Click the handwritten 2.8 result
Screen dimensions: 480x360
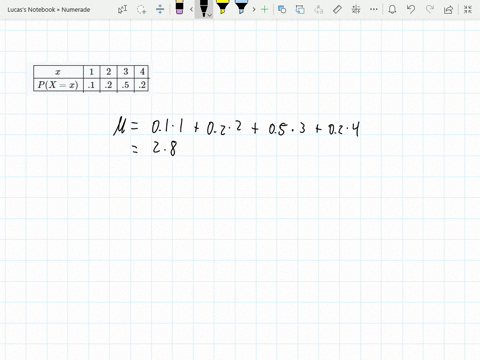pos(165,148)
